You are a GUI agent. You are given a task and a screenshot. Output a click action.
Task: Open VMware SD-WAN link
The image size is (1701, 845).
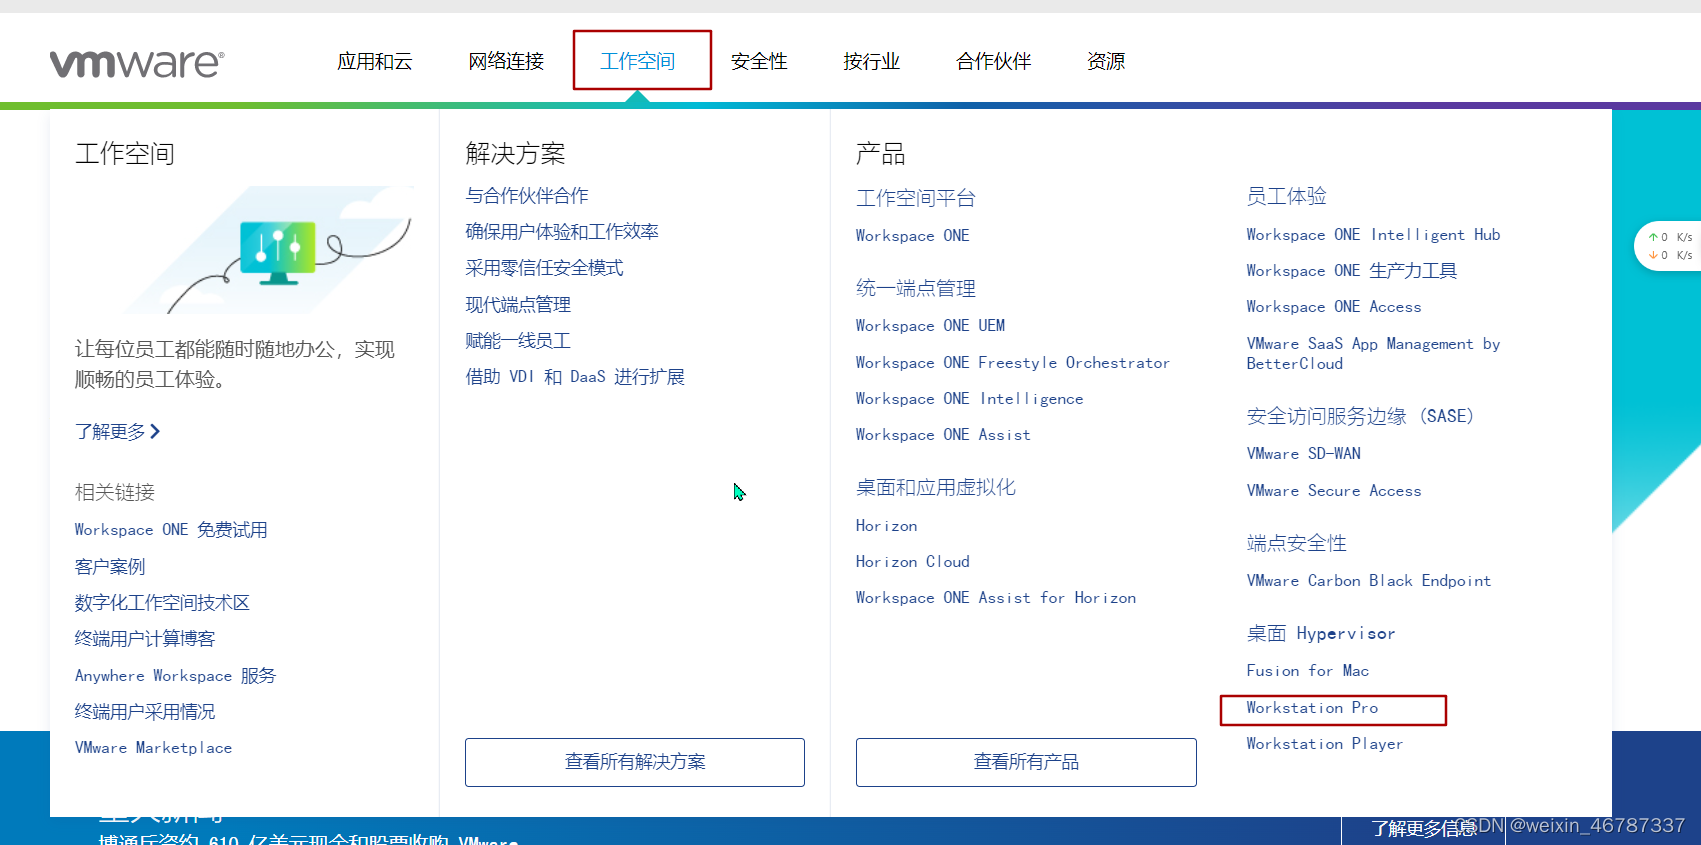click(1304, 454)
